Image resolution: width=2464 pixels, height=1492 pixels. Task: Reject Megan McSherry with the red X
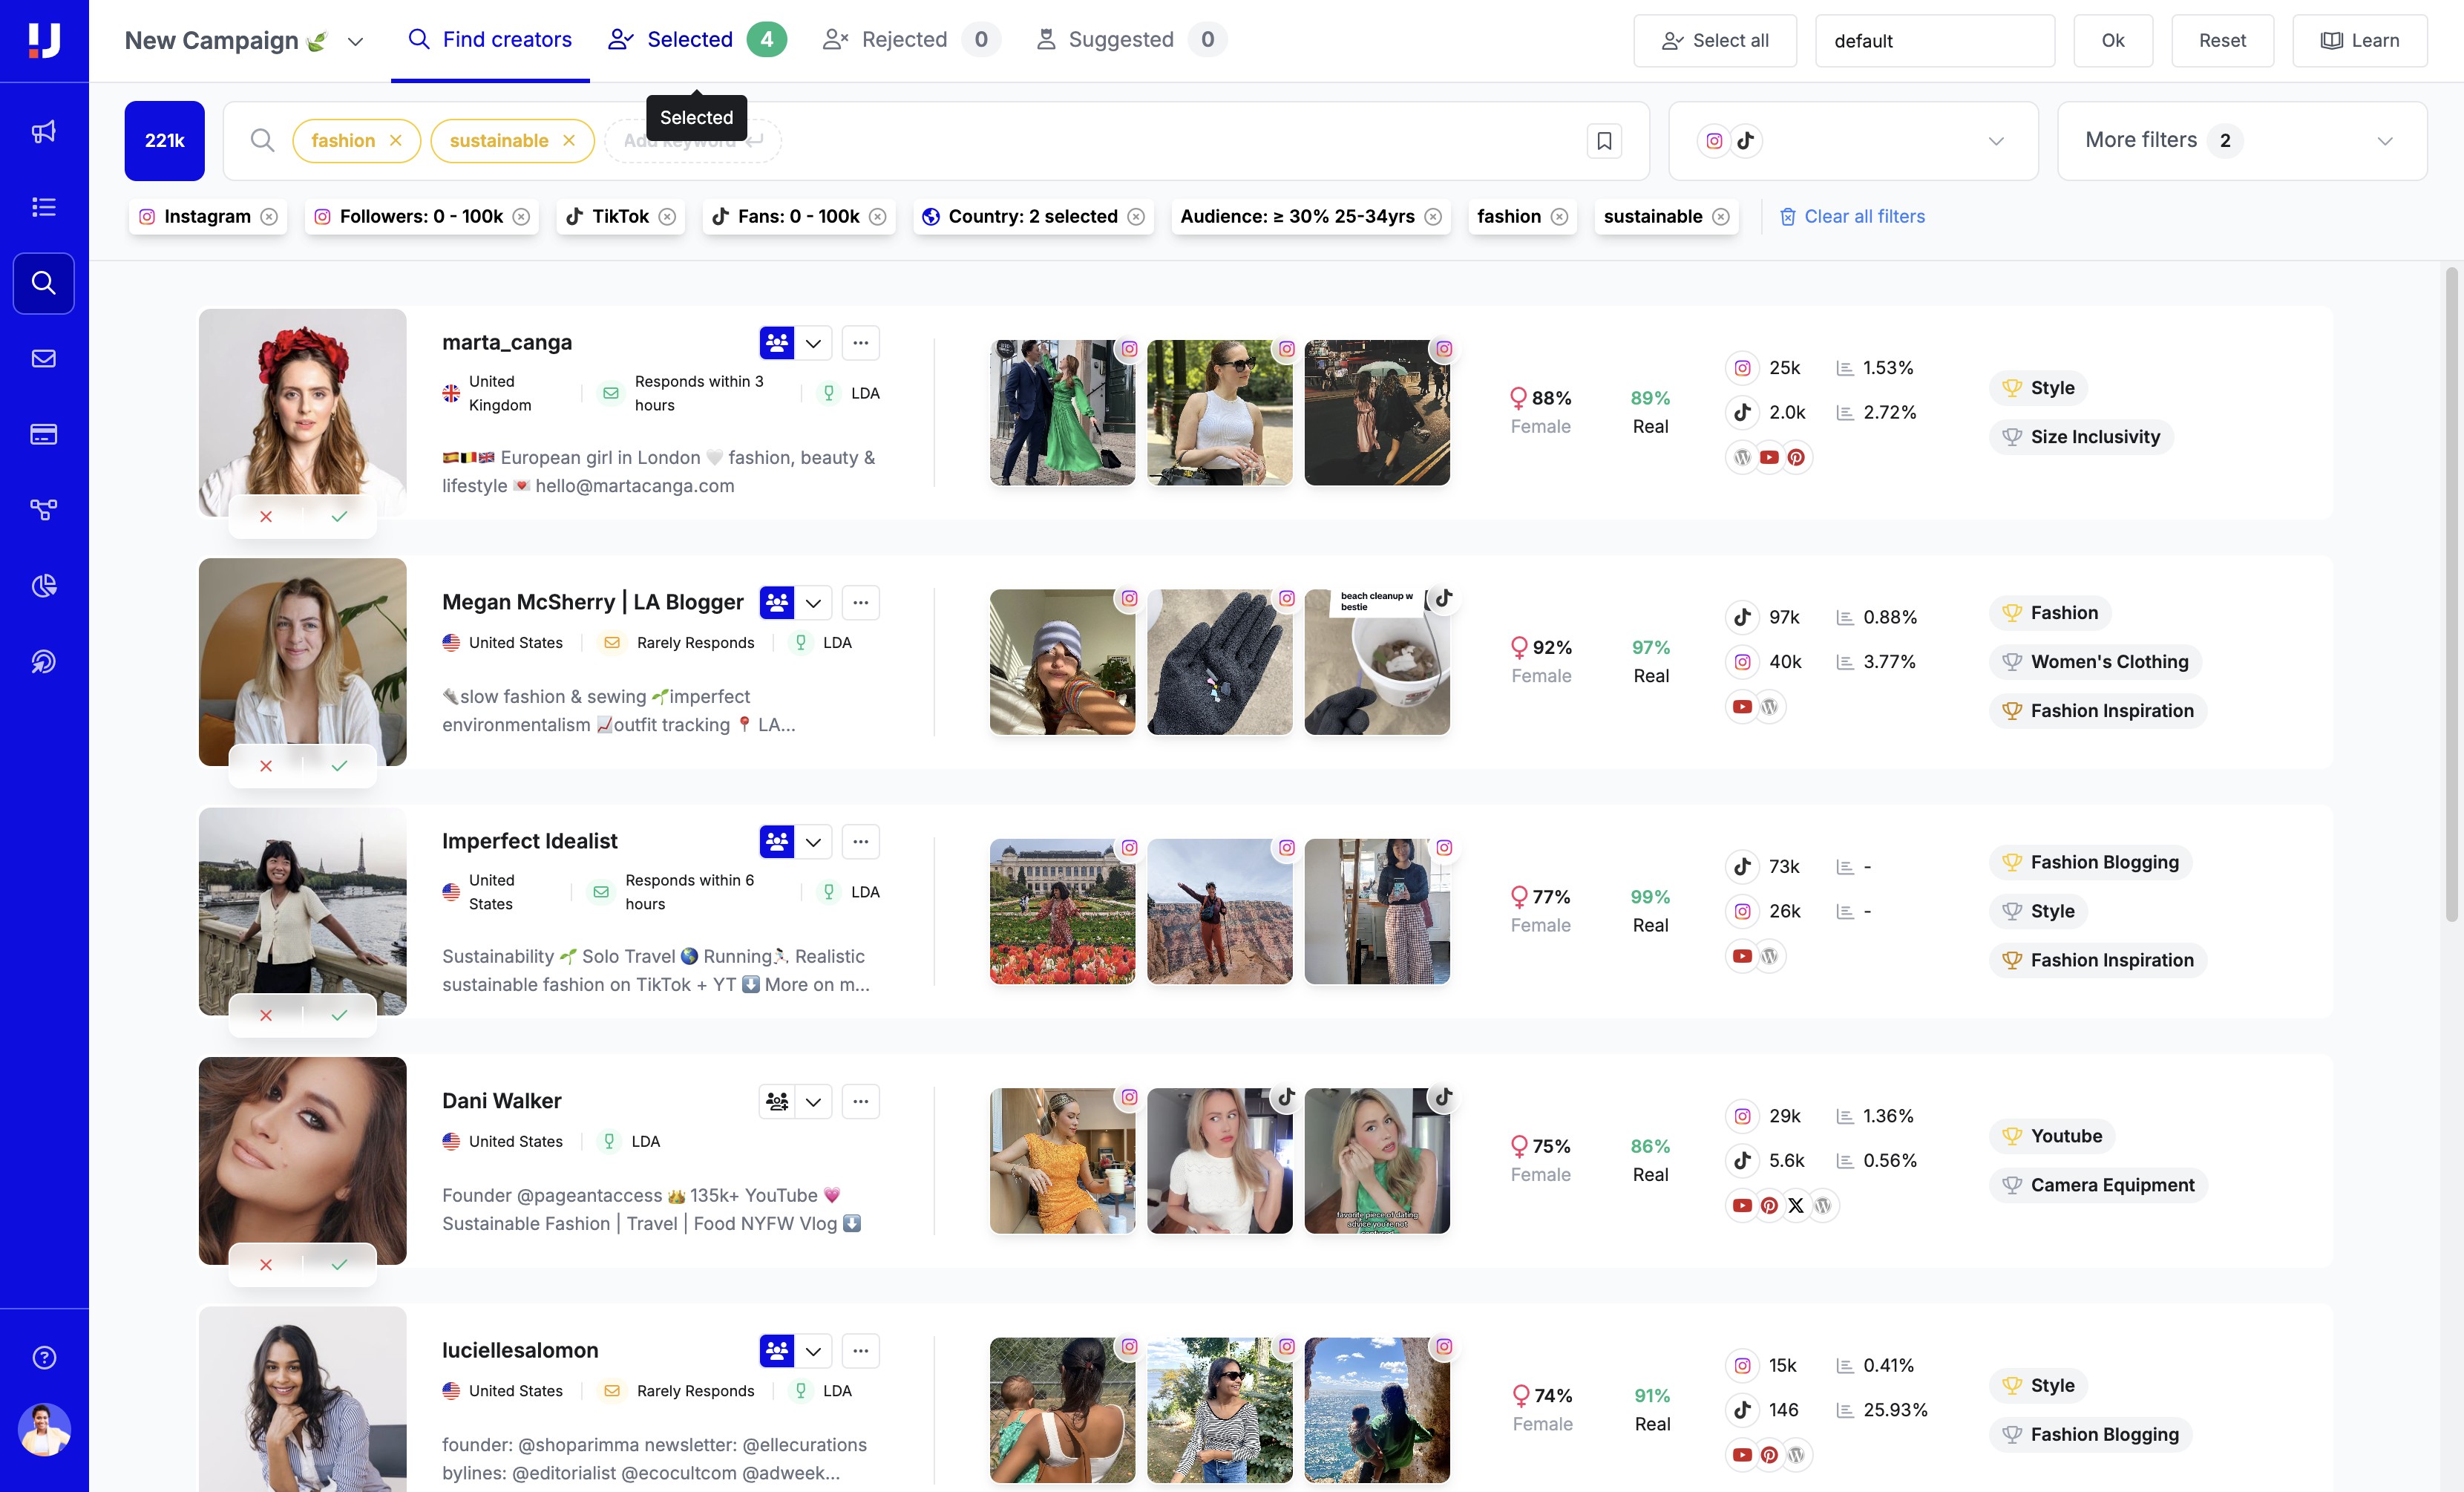[x=266, y=766]
